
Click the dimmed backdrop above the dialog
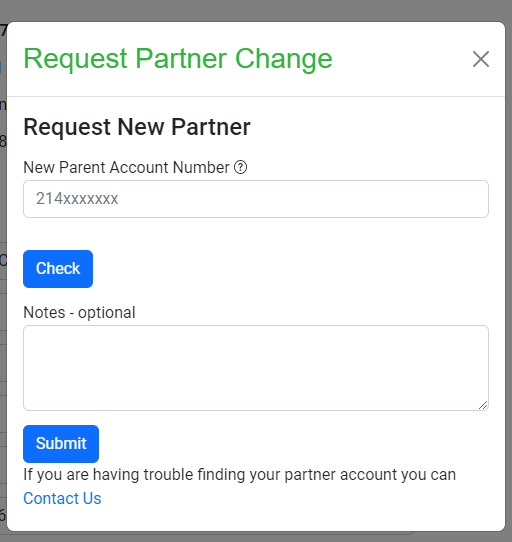tap(256, 10)
